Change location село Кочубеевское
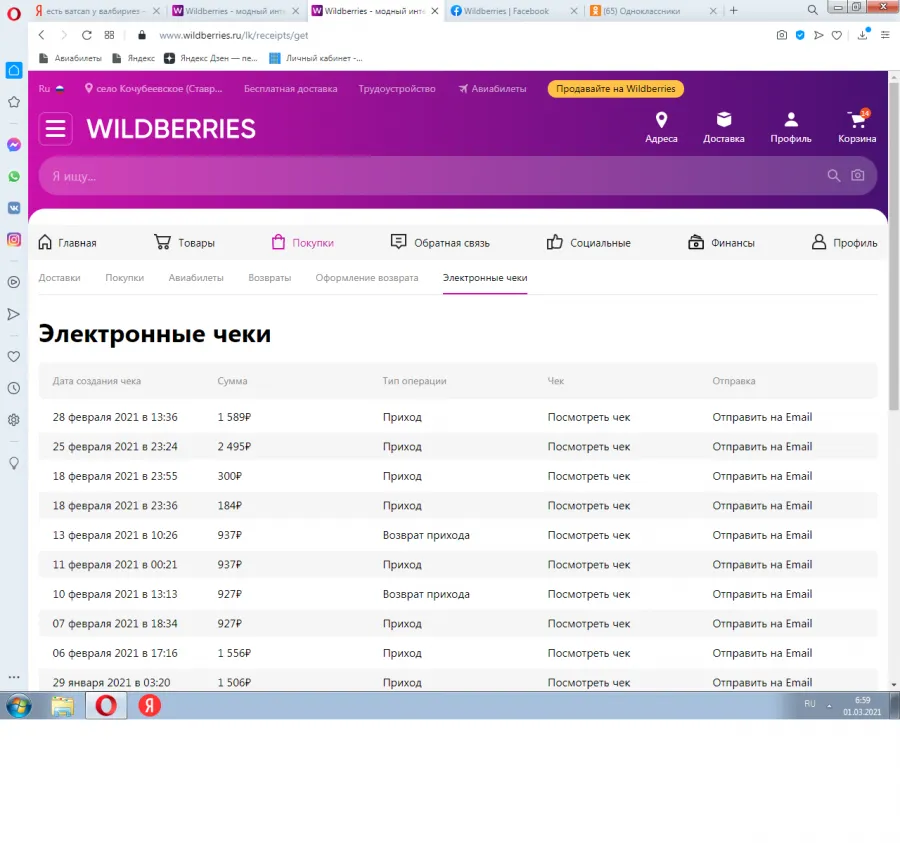900x843 pixels. 153,89
